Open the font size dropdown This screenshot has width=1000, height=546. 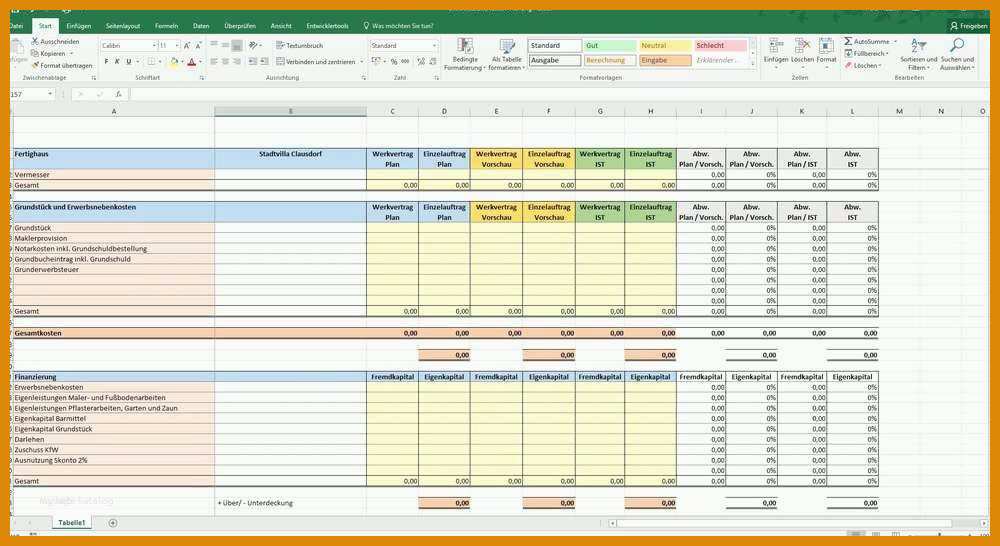(x=177, y=46)
